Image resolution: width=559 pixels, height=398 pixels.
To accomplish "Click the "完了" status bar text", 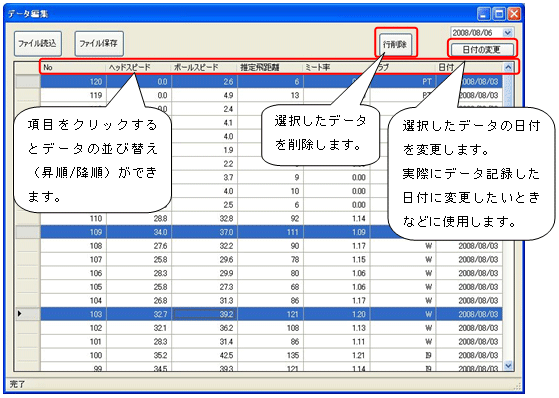I will (17, 384).
